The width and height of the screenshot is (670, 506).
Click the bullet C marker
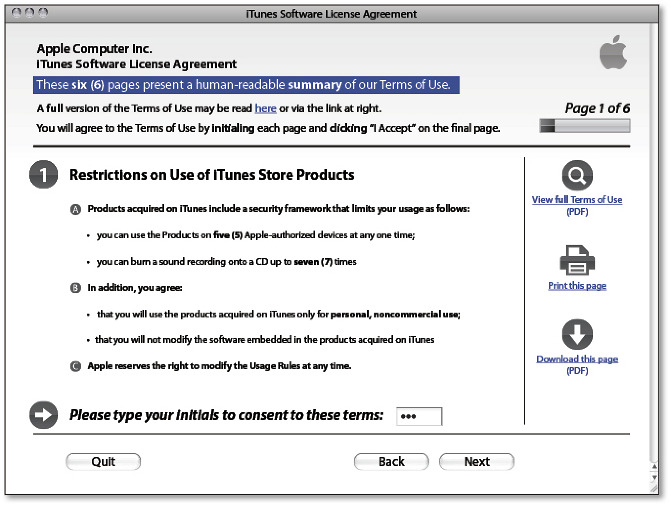click(75, 366)
